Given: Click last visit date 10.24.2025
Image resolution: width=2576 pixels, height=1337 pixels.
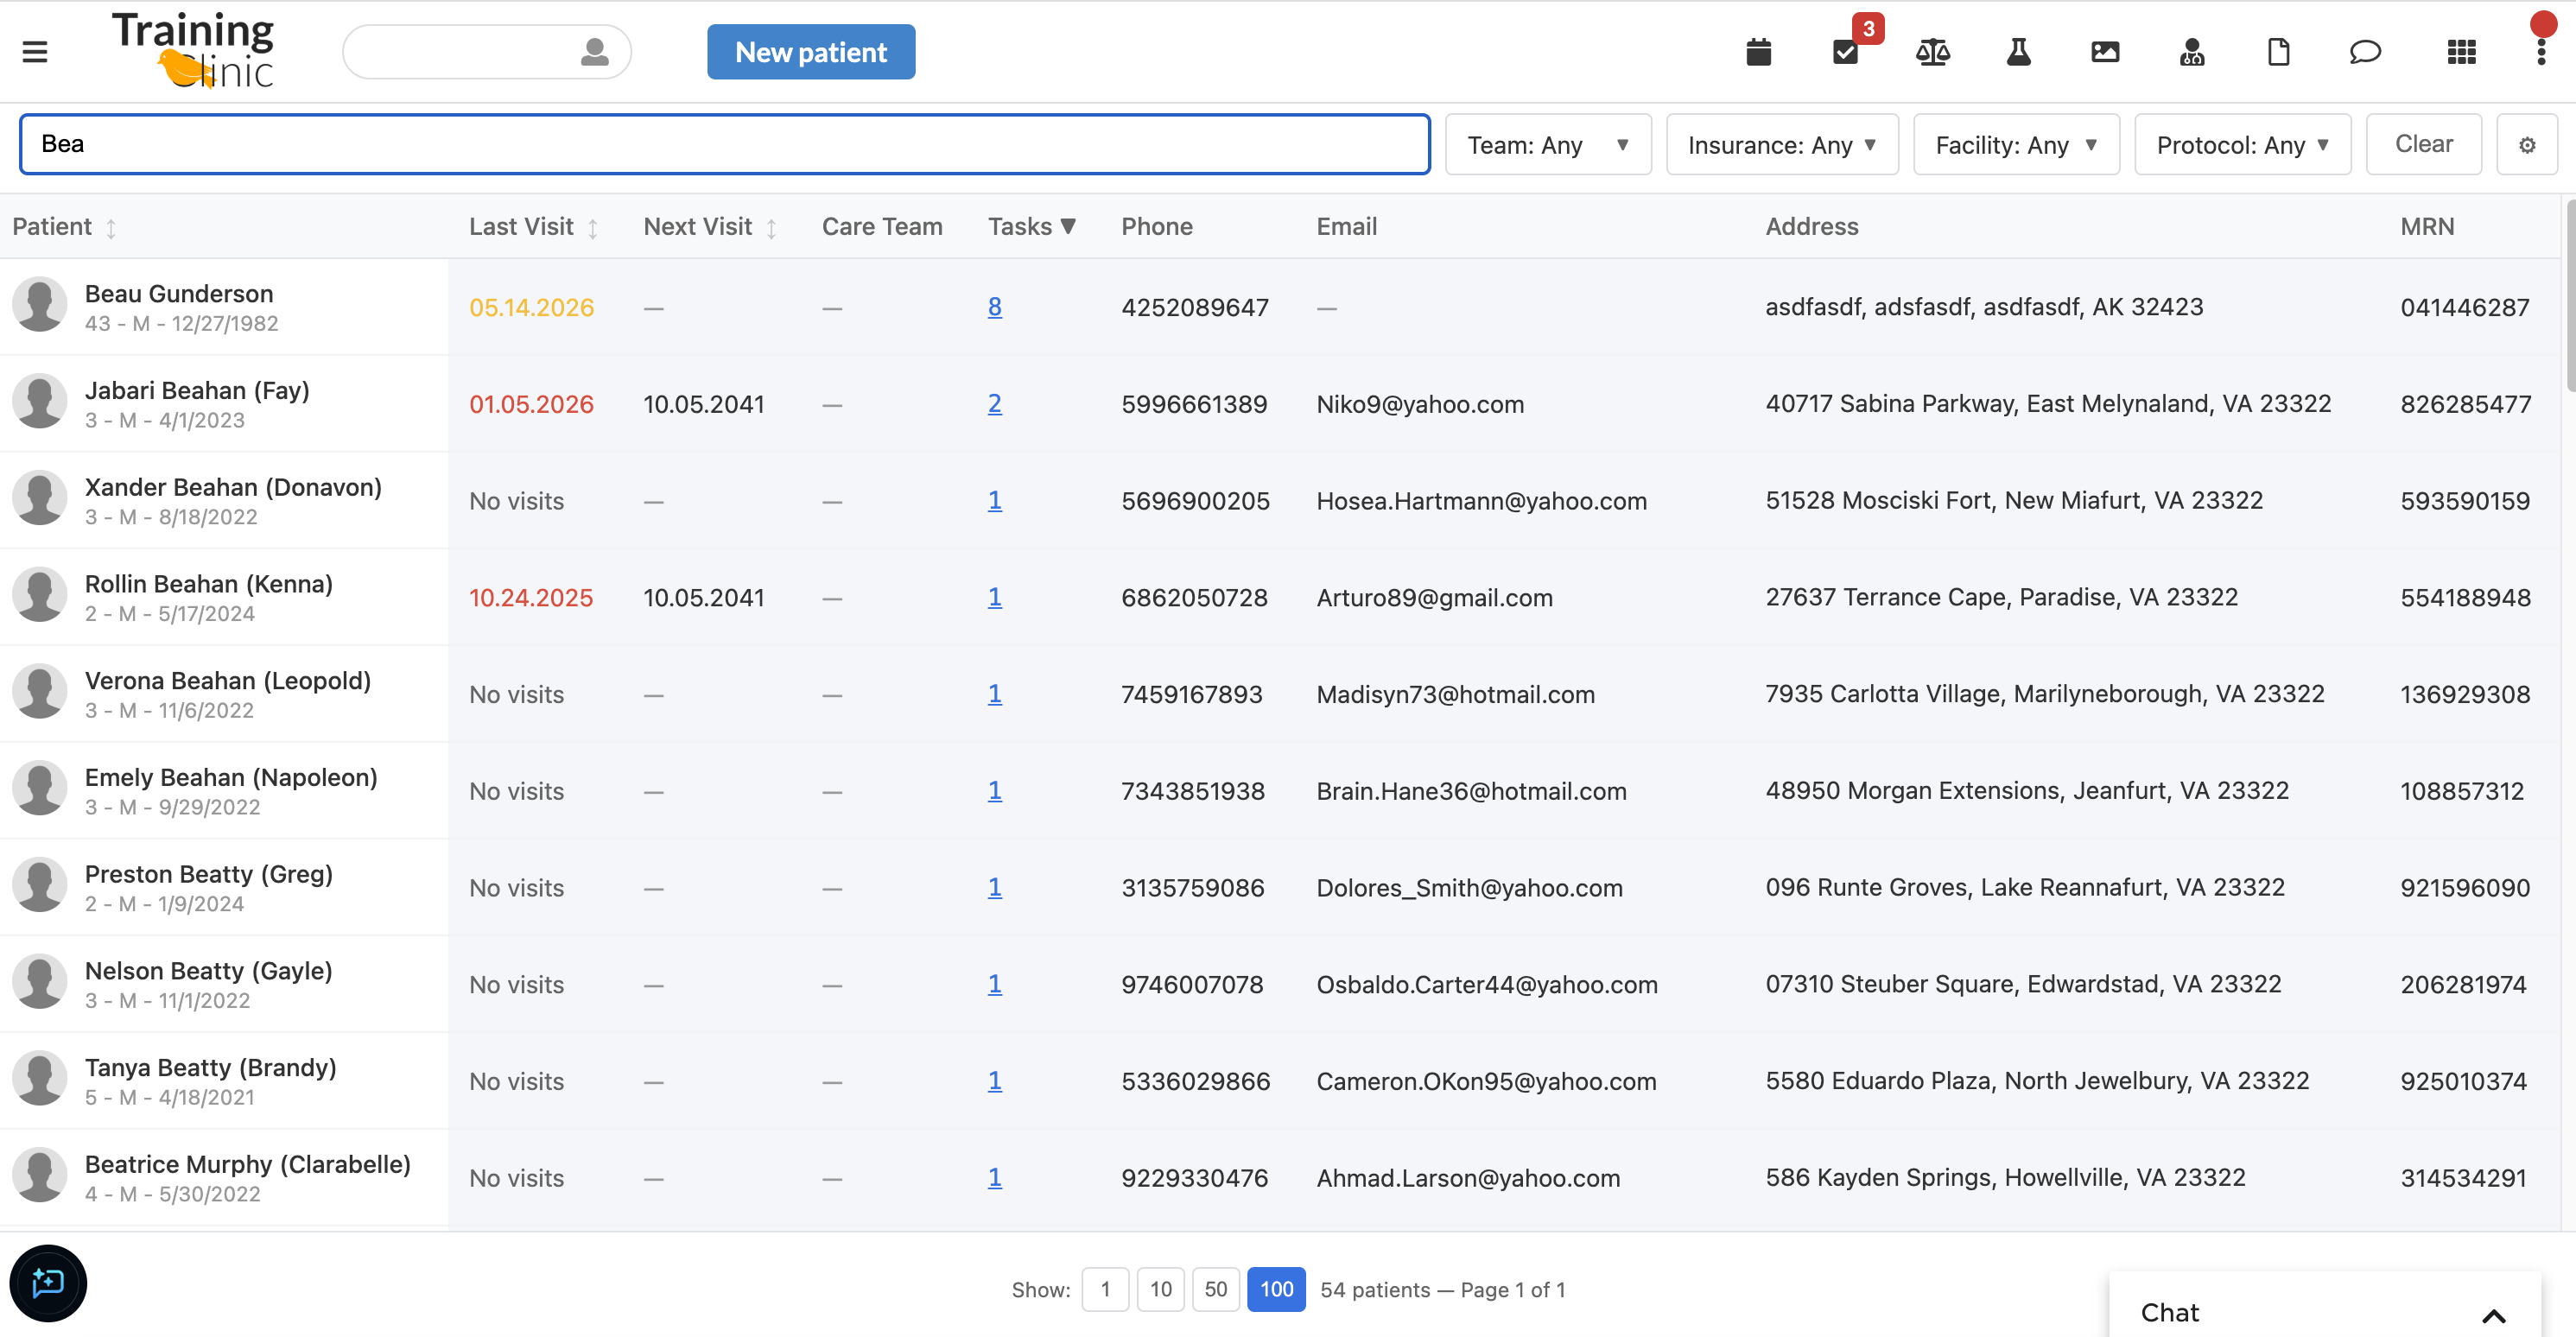Looking at the screenshot, I should click(x=531, y=598).
